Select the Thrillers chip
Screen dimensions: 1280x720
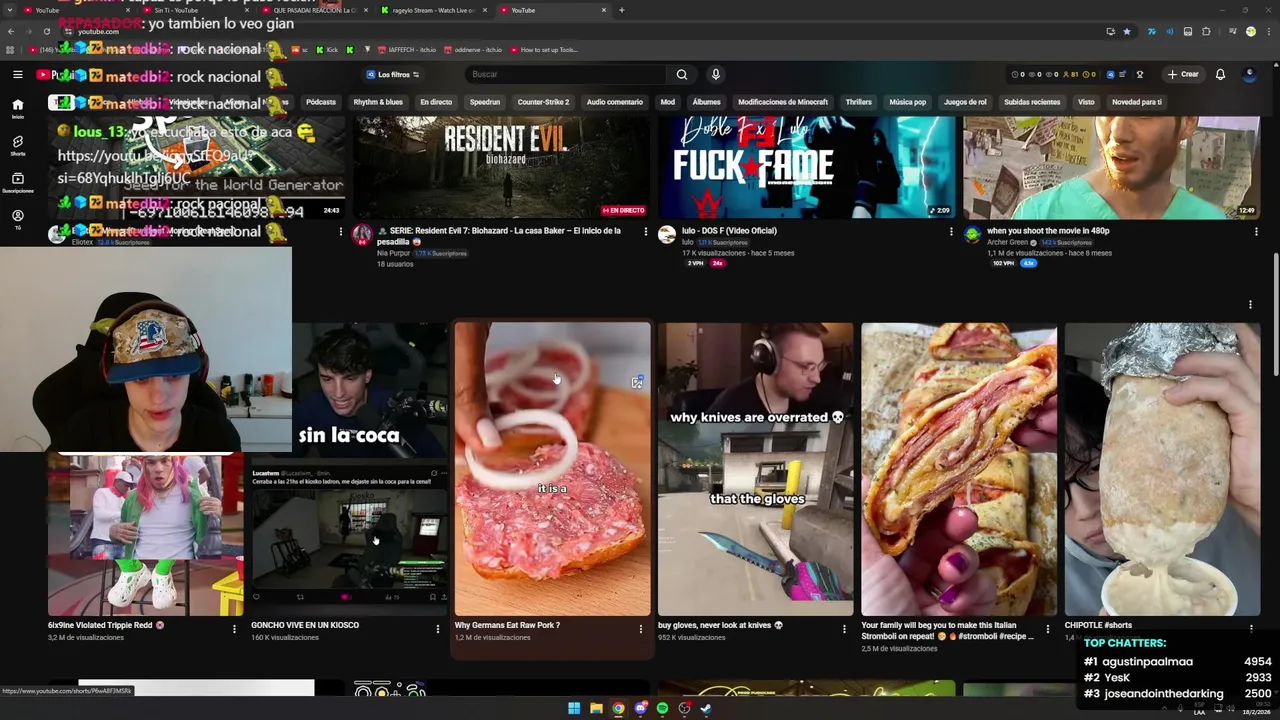point(858,102)
